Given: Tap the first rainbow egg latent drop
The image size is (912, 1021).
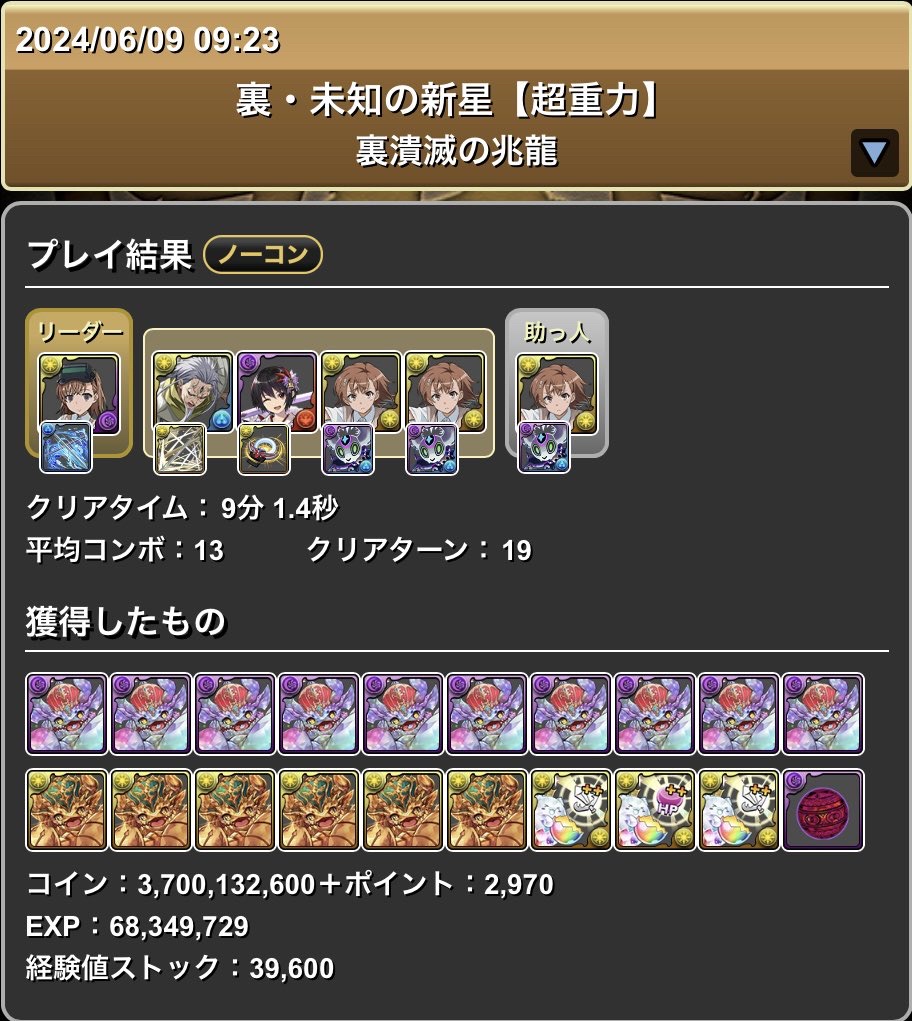Looking at the screenshot, I should point(571,810).
